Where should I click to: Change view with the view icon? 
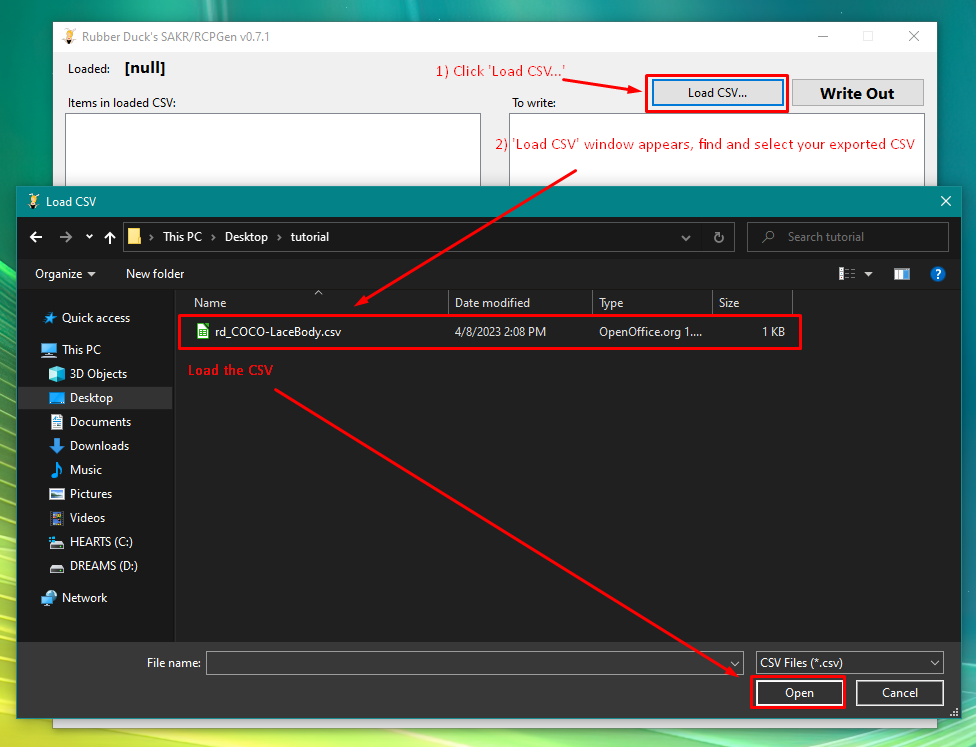[x=847, y=274]
